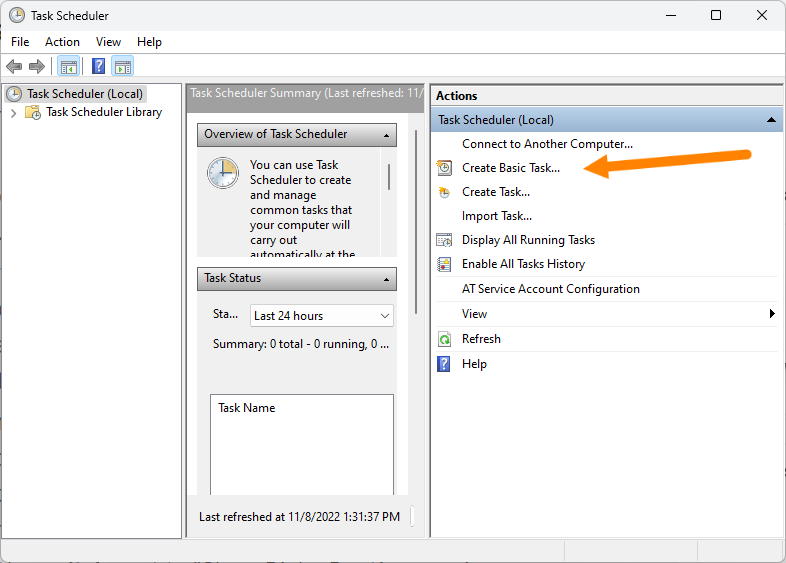Select Task Scheduler Library in the tree
This screenshot has width=786, height=563.
click(104, 112)
